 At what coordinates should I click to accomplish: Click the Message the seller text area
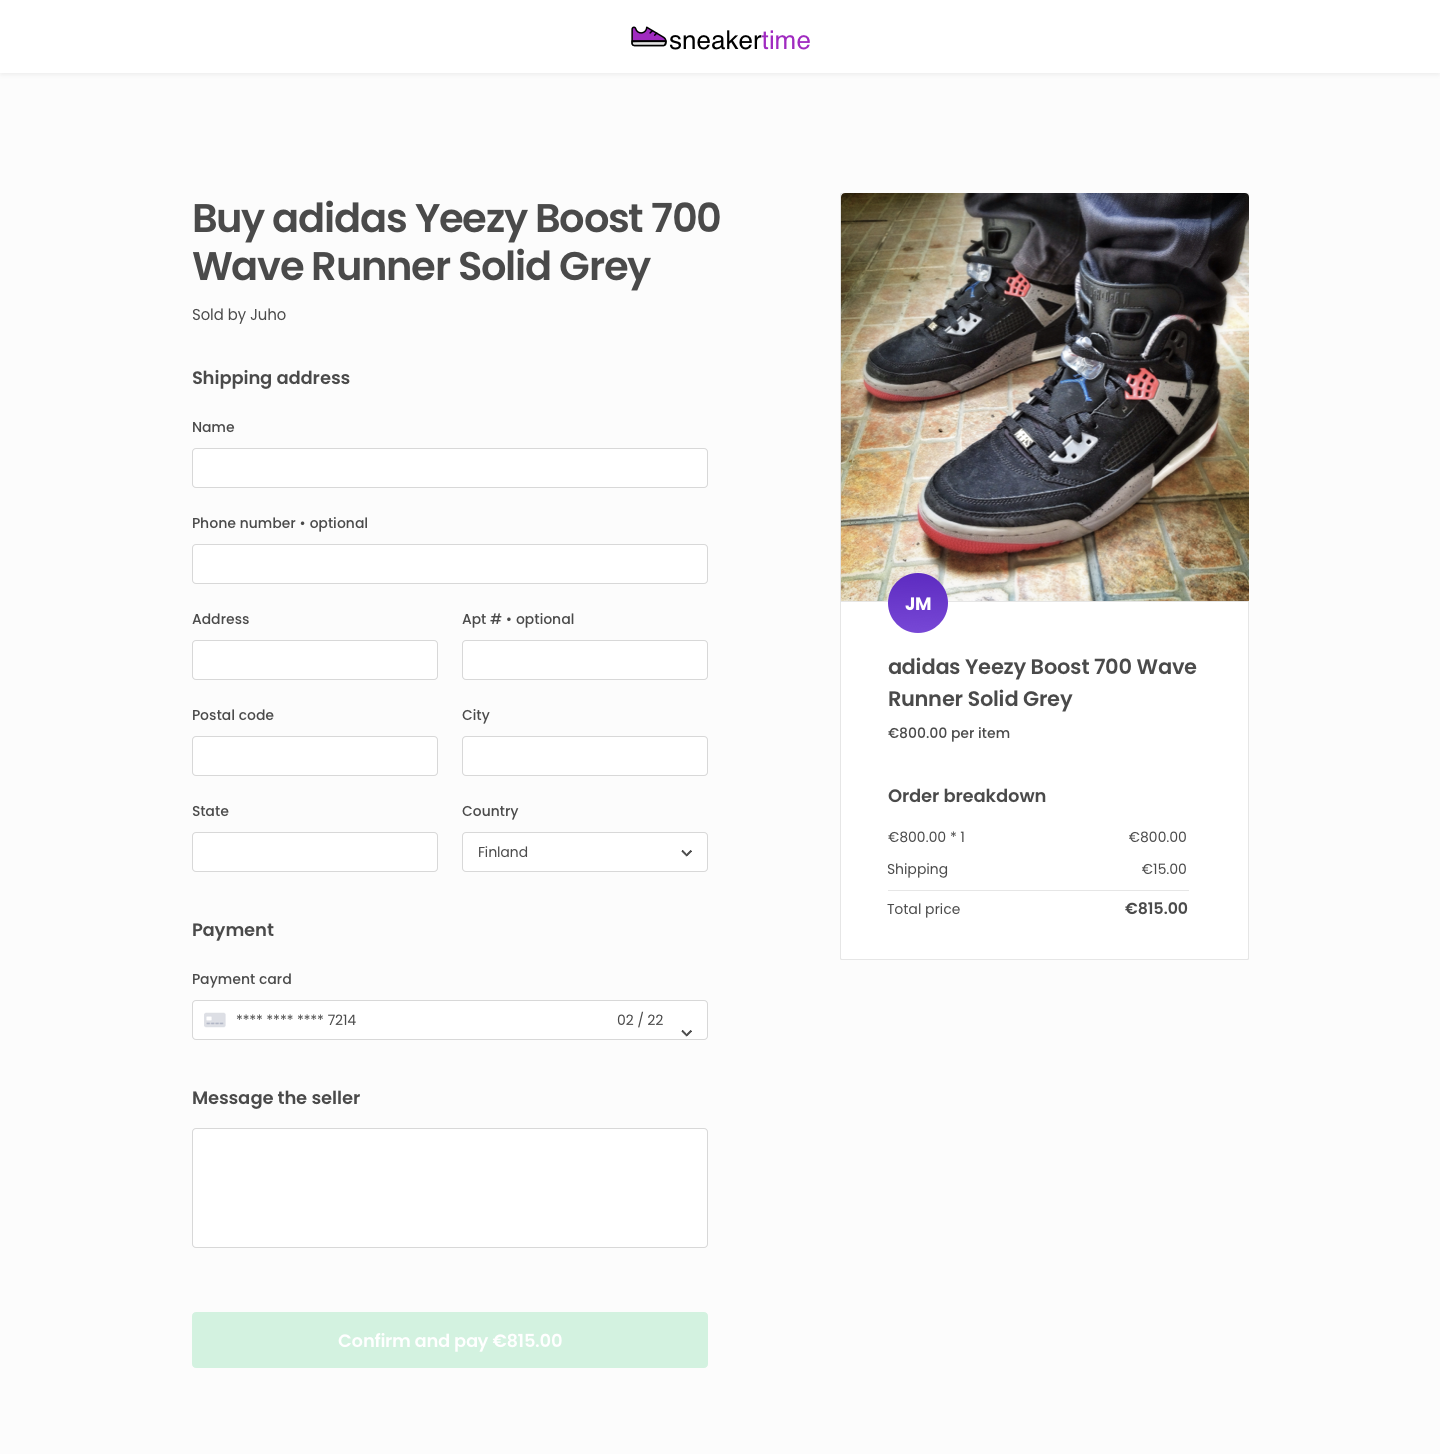449,1188
